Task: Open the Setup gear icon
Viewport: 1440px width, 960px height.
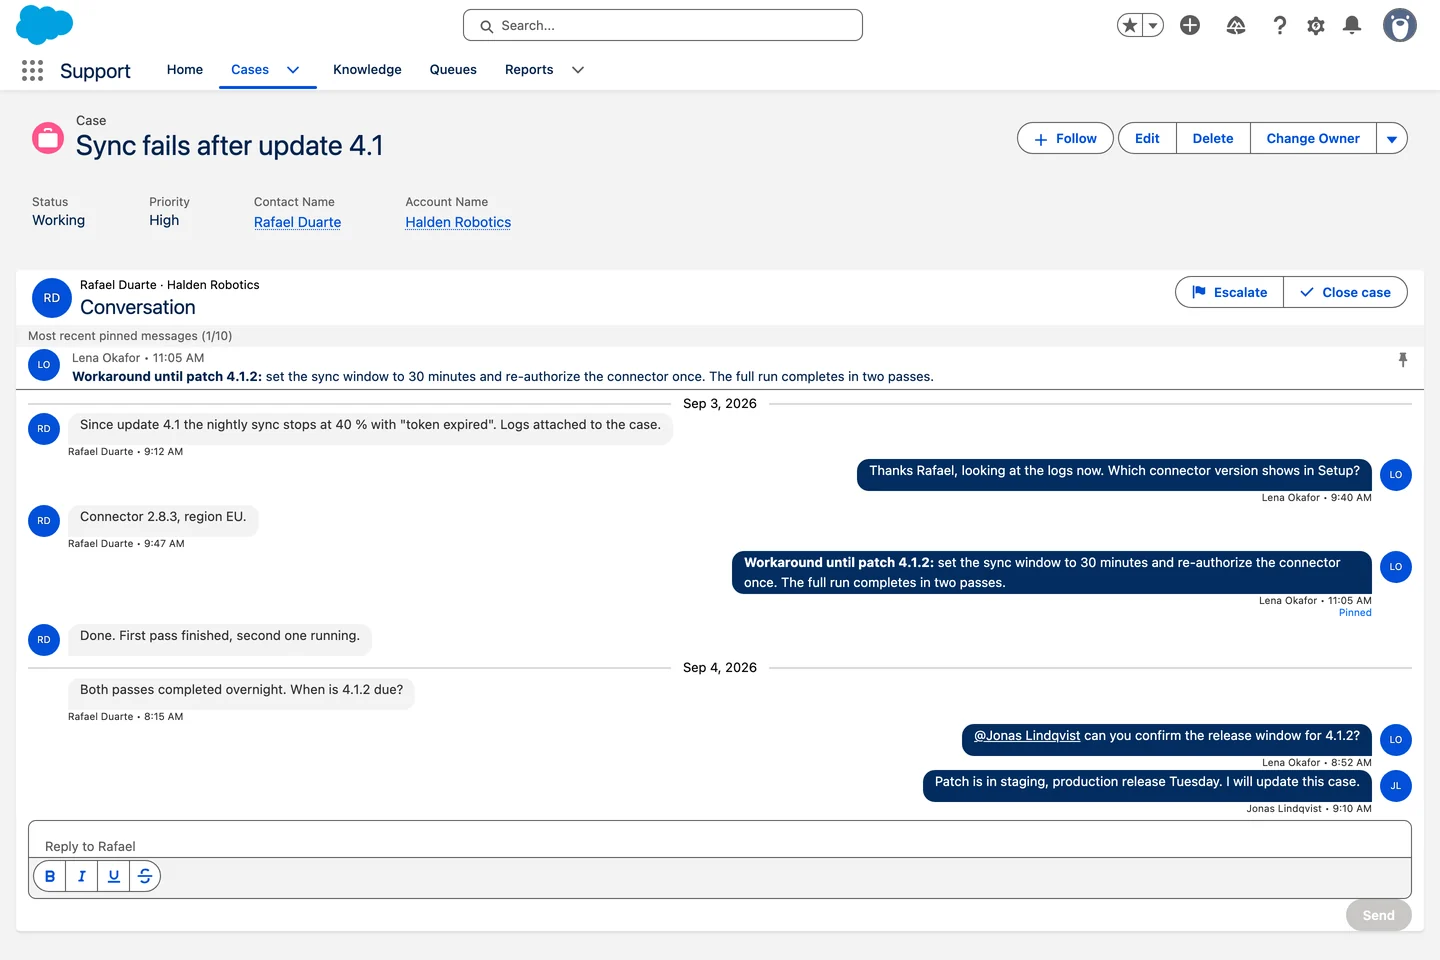Action: click(1316, 26)
